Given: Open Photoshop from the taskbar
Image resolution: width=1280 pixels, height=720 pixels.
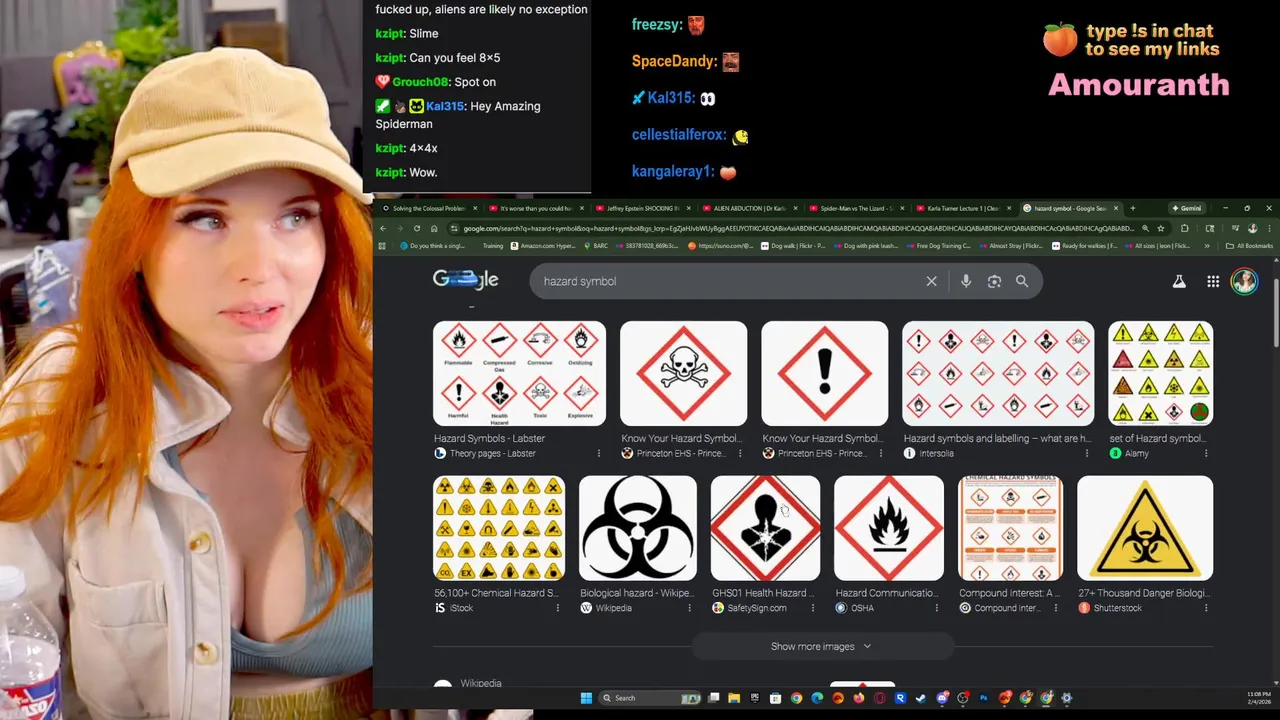Looking at the screenshot, I should pos(984,698).
